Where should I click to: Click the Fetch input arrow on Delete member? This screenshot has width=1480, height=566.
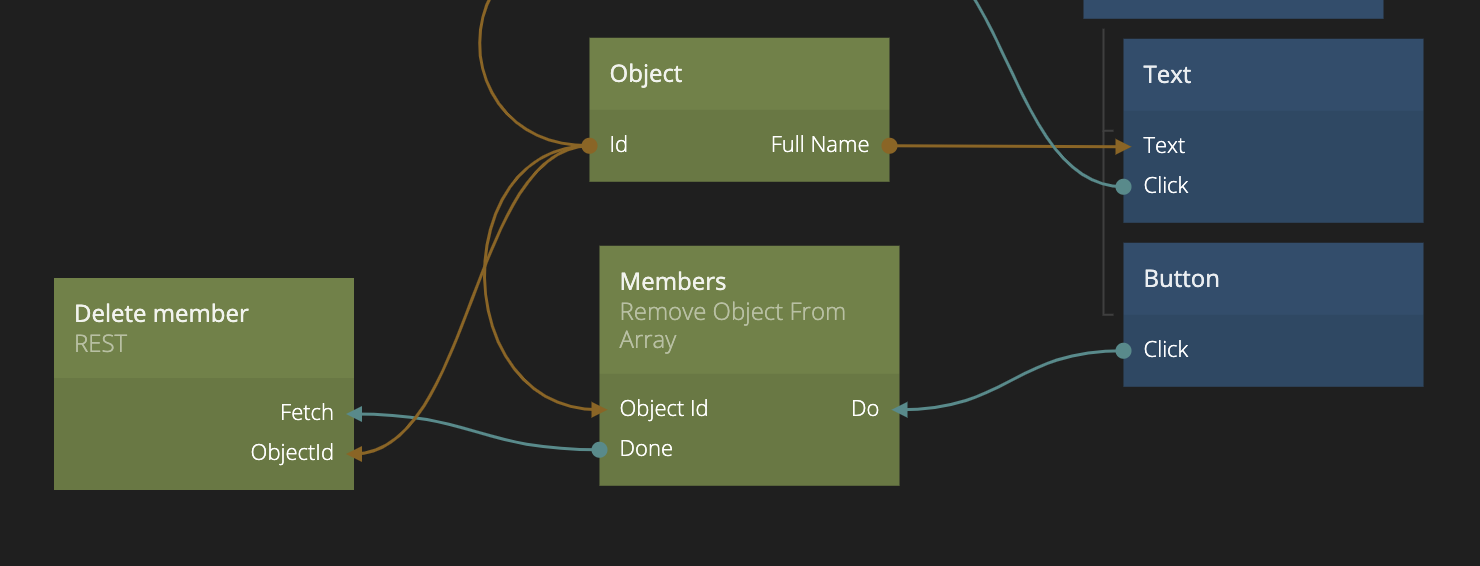coord(354,413)
